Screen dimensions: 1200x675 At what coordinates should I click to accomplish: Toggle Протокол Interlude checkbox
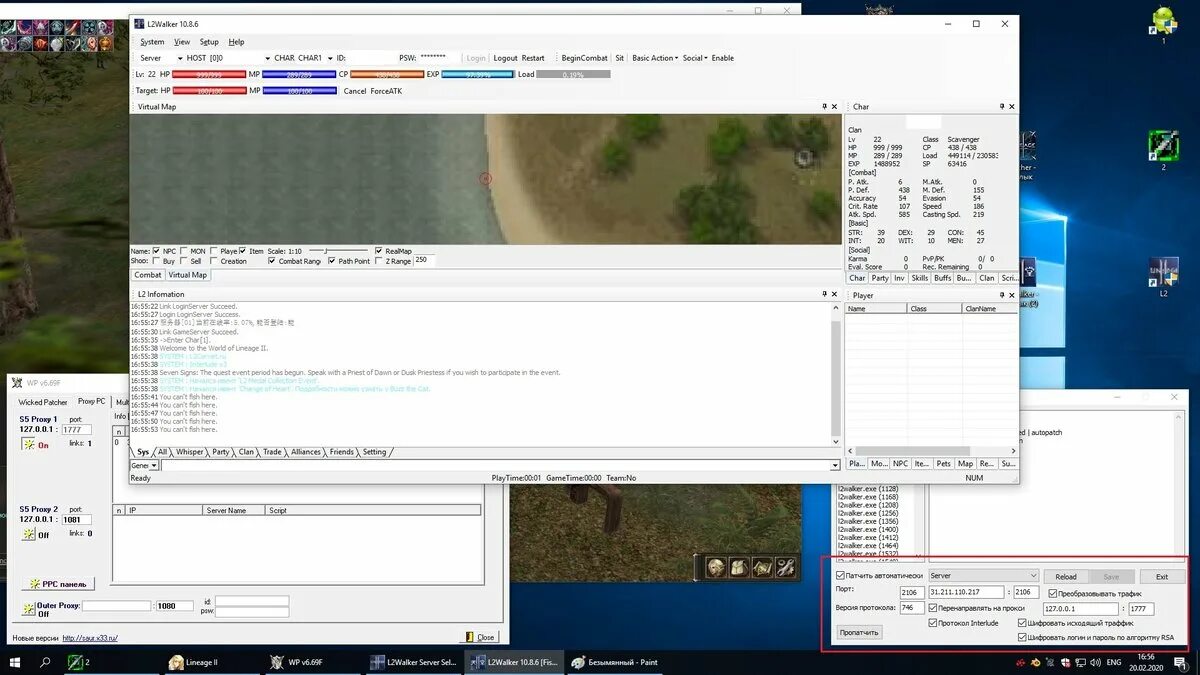tap(933, 623)
